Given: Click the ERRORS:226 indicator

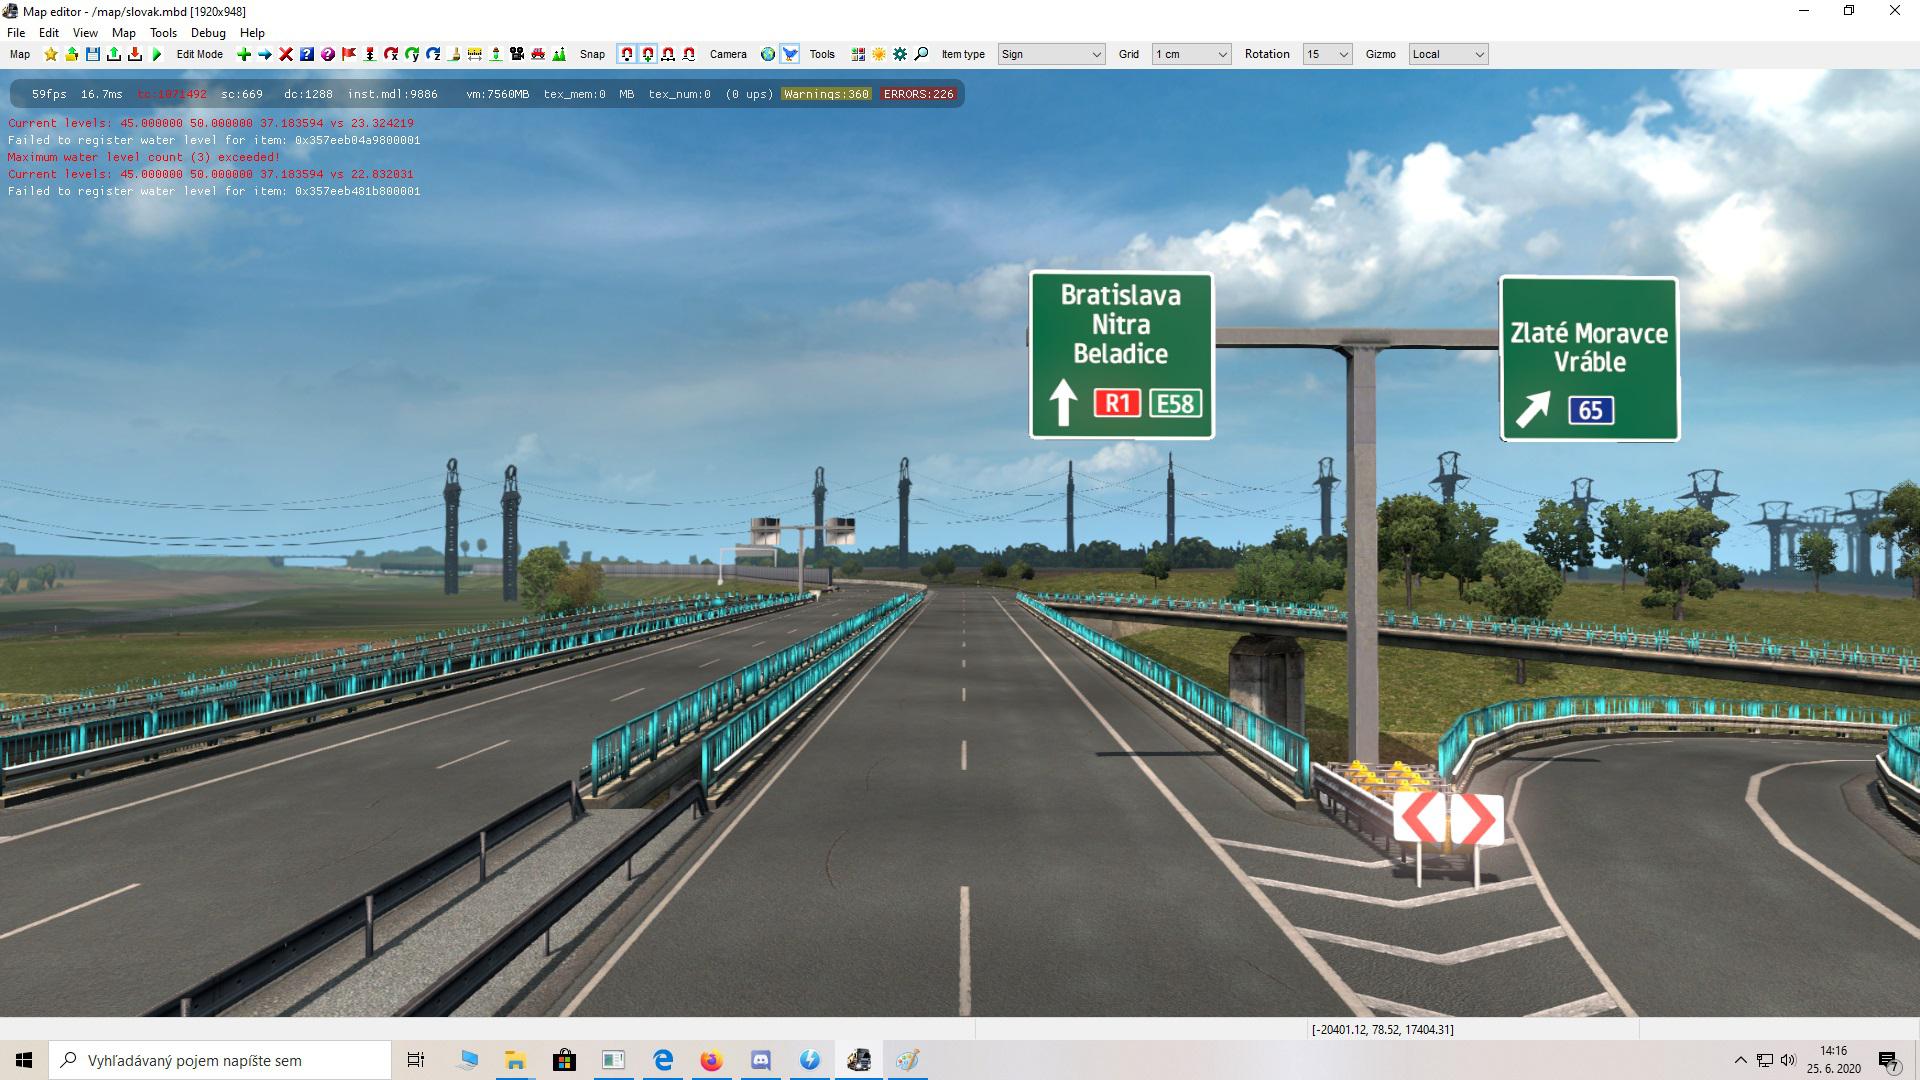Looking at the screenshot, I should tap(918, 94).
